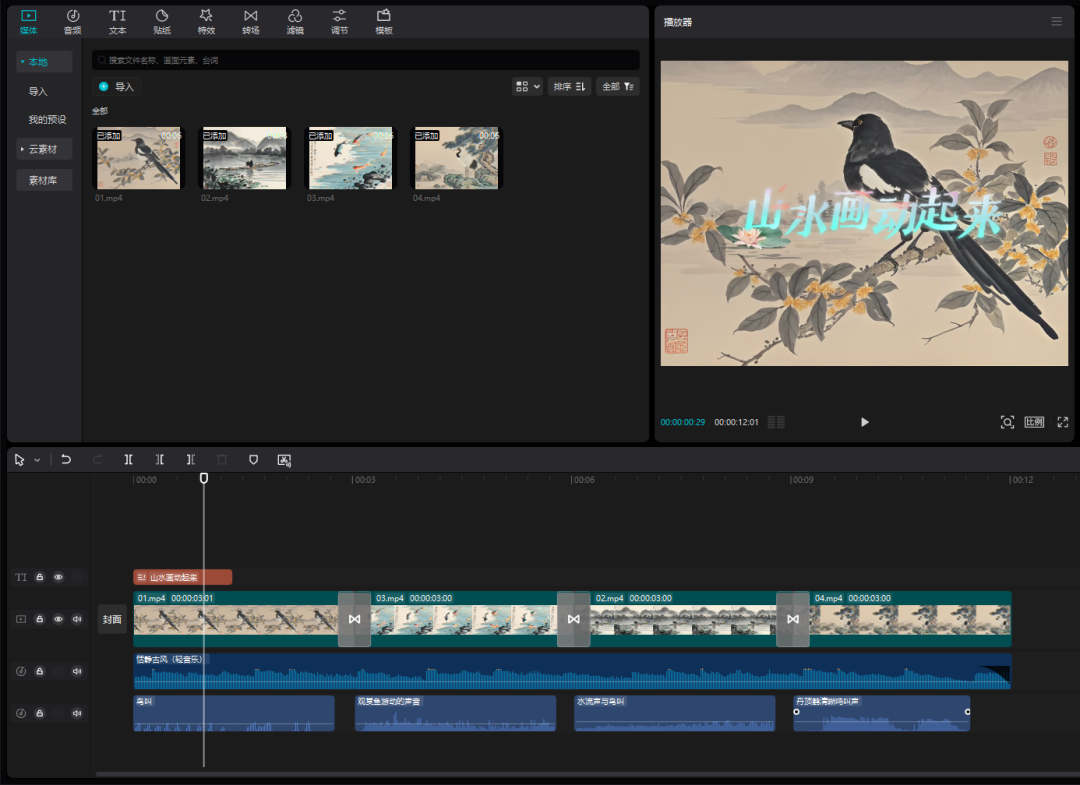Select the 03.mp4 media thumbnail

point(351,158)
